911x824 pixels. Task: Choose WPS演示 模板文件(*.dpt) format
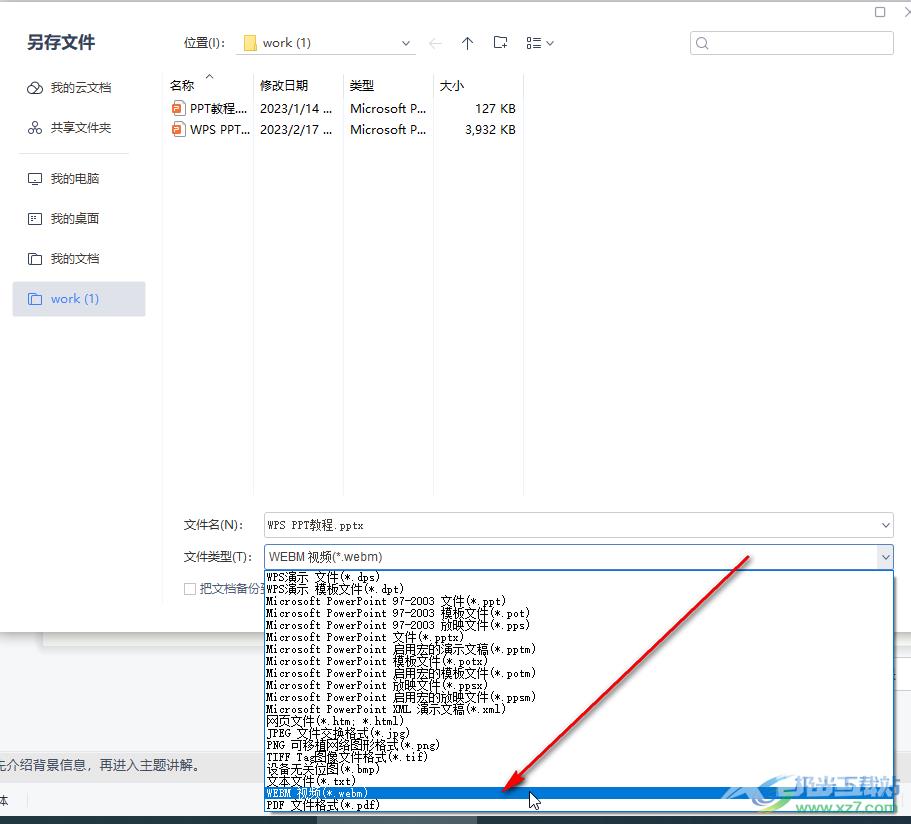579,589
